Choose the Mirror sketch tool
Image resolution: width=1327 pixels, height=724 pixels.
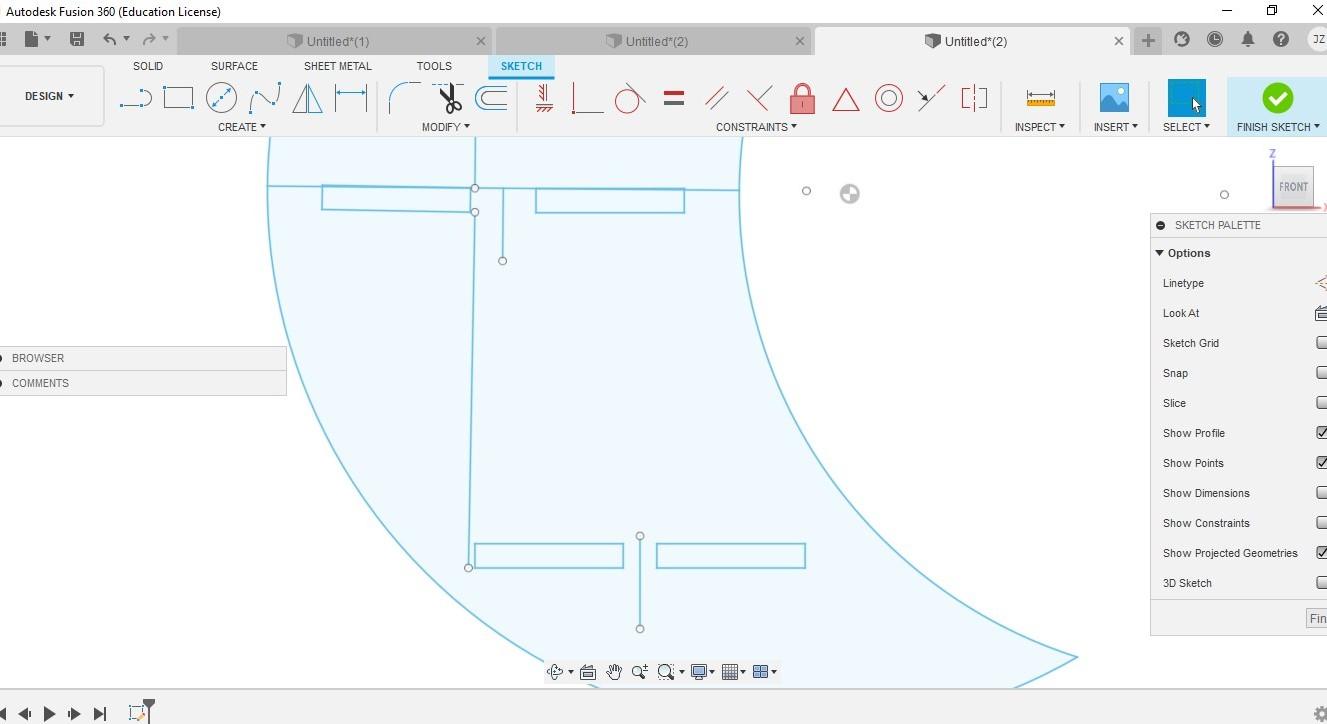307,98
